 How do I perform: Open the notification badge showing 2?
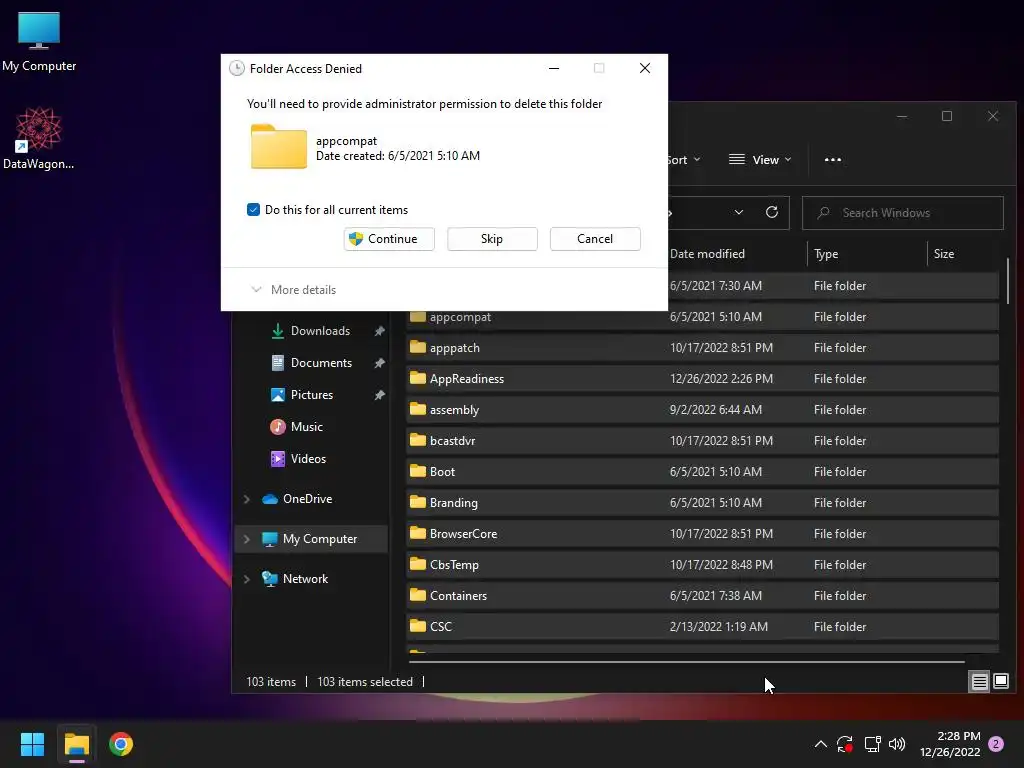tap(996, 744)
